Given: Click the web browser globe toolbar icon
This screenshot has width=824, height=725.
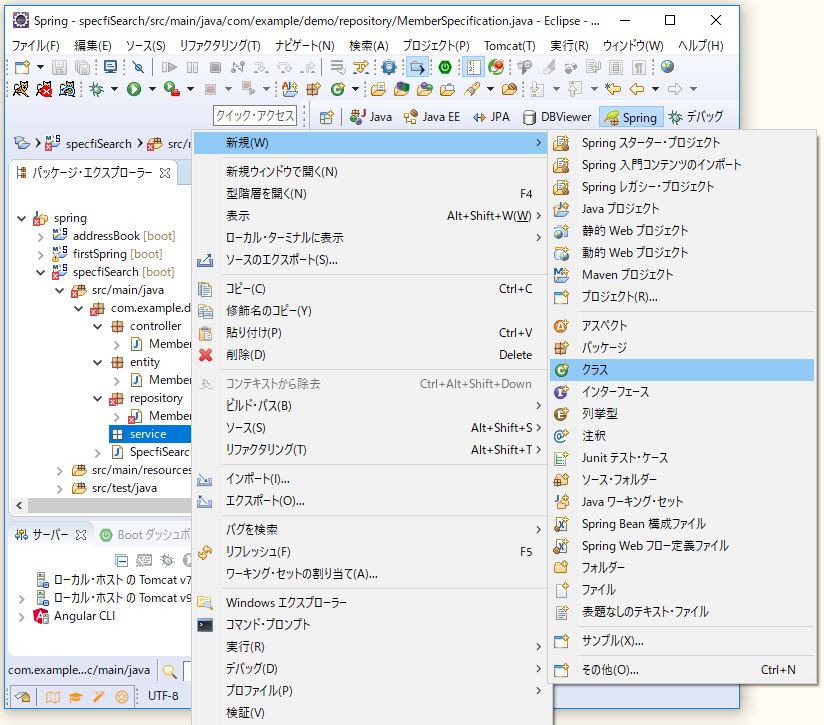Looking at the screenshot, I should coord(667,67).
